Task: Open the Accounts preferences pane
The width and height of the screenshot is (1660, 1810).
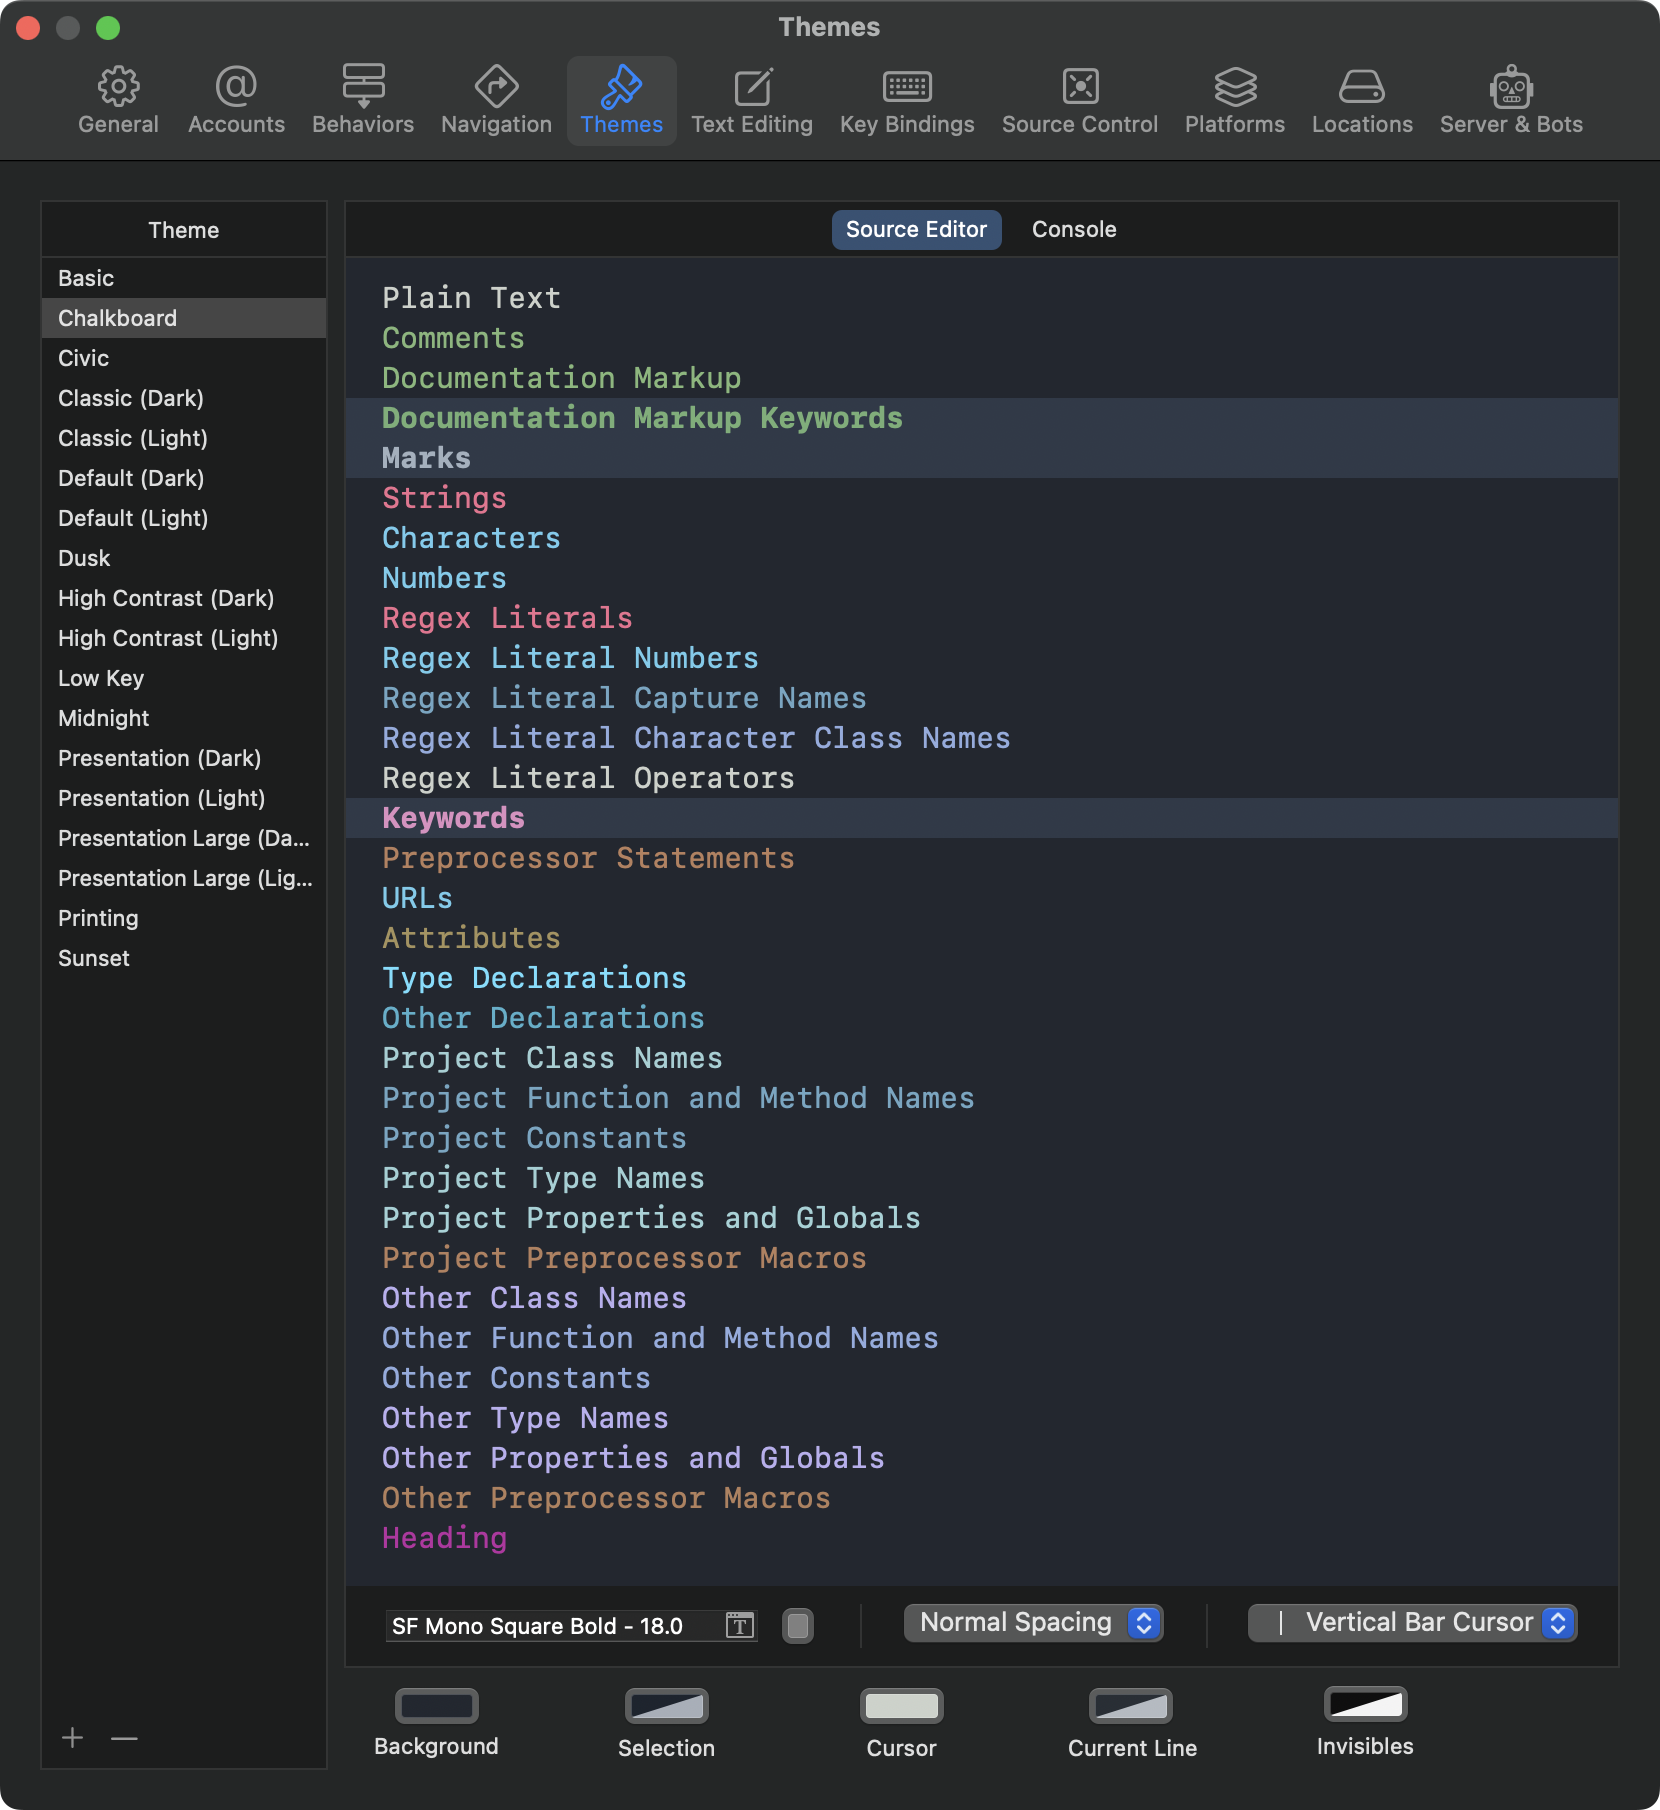Action: [236, 101]
